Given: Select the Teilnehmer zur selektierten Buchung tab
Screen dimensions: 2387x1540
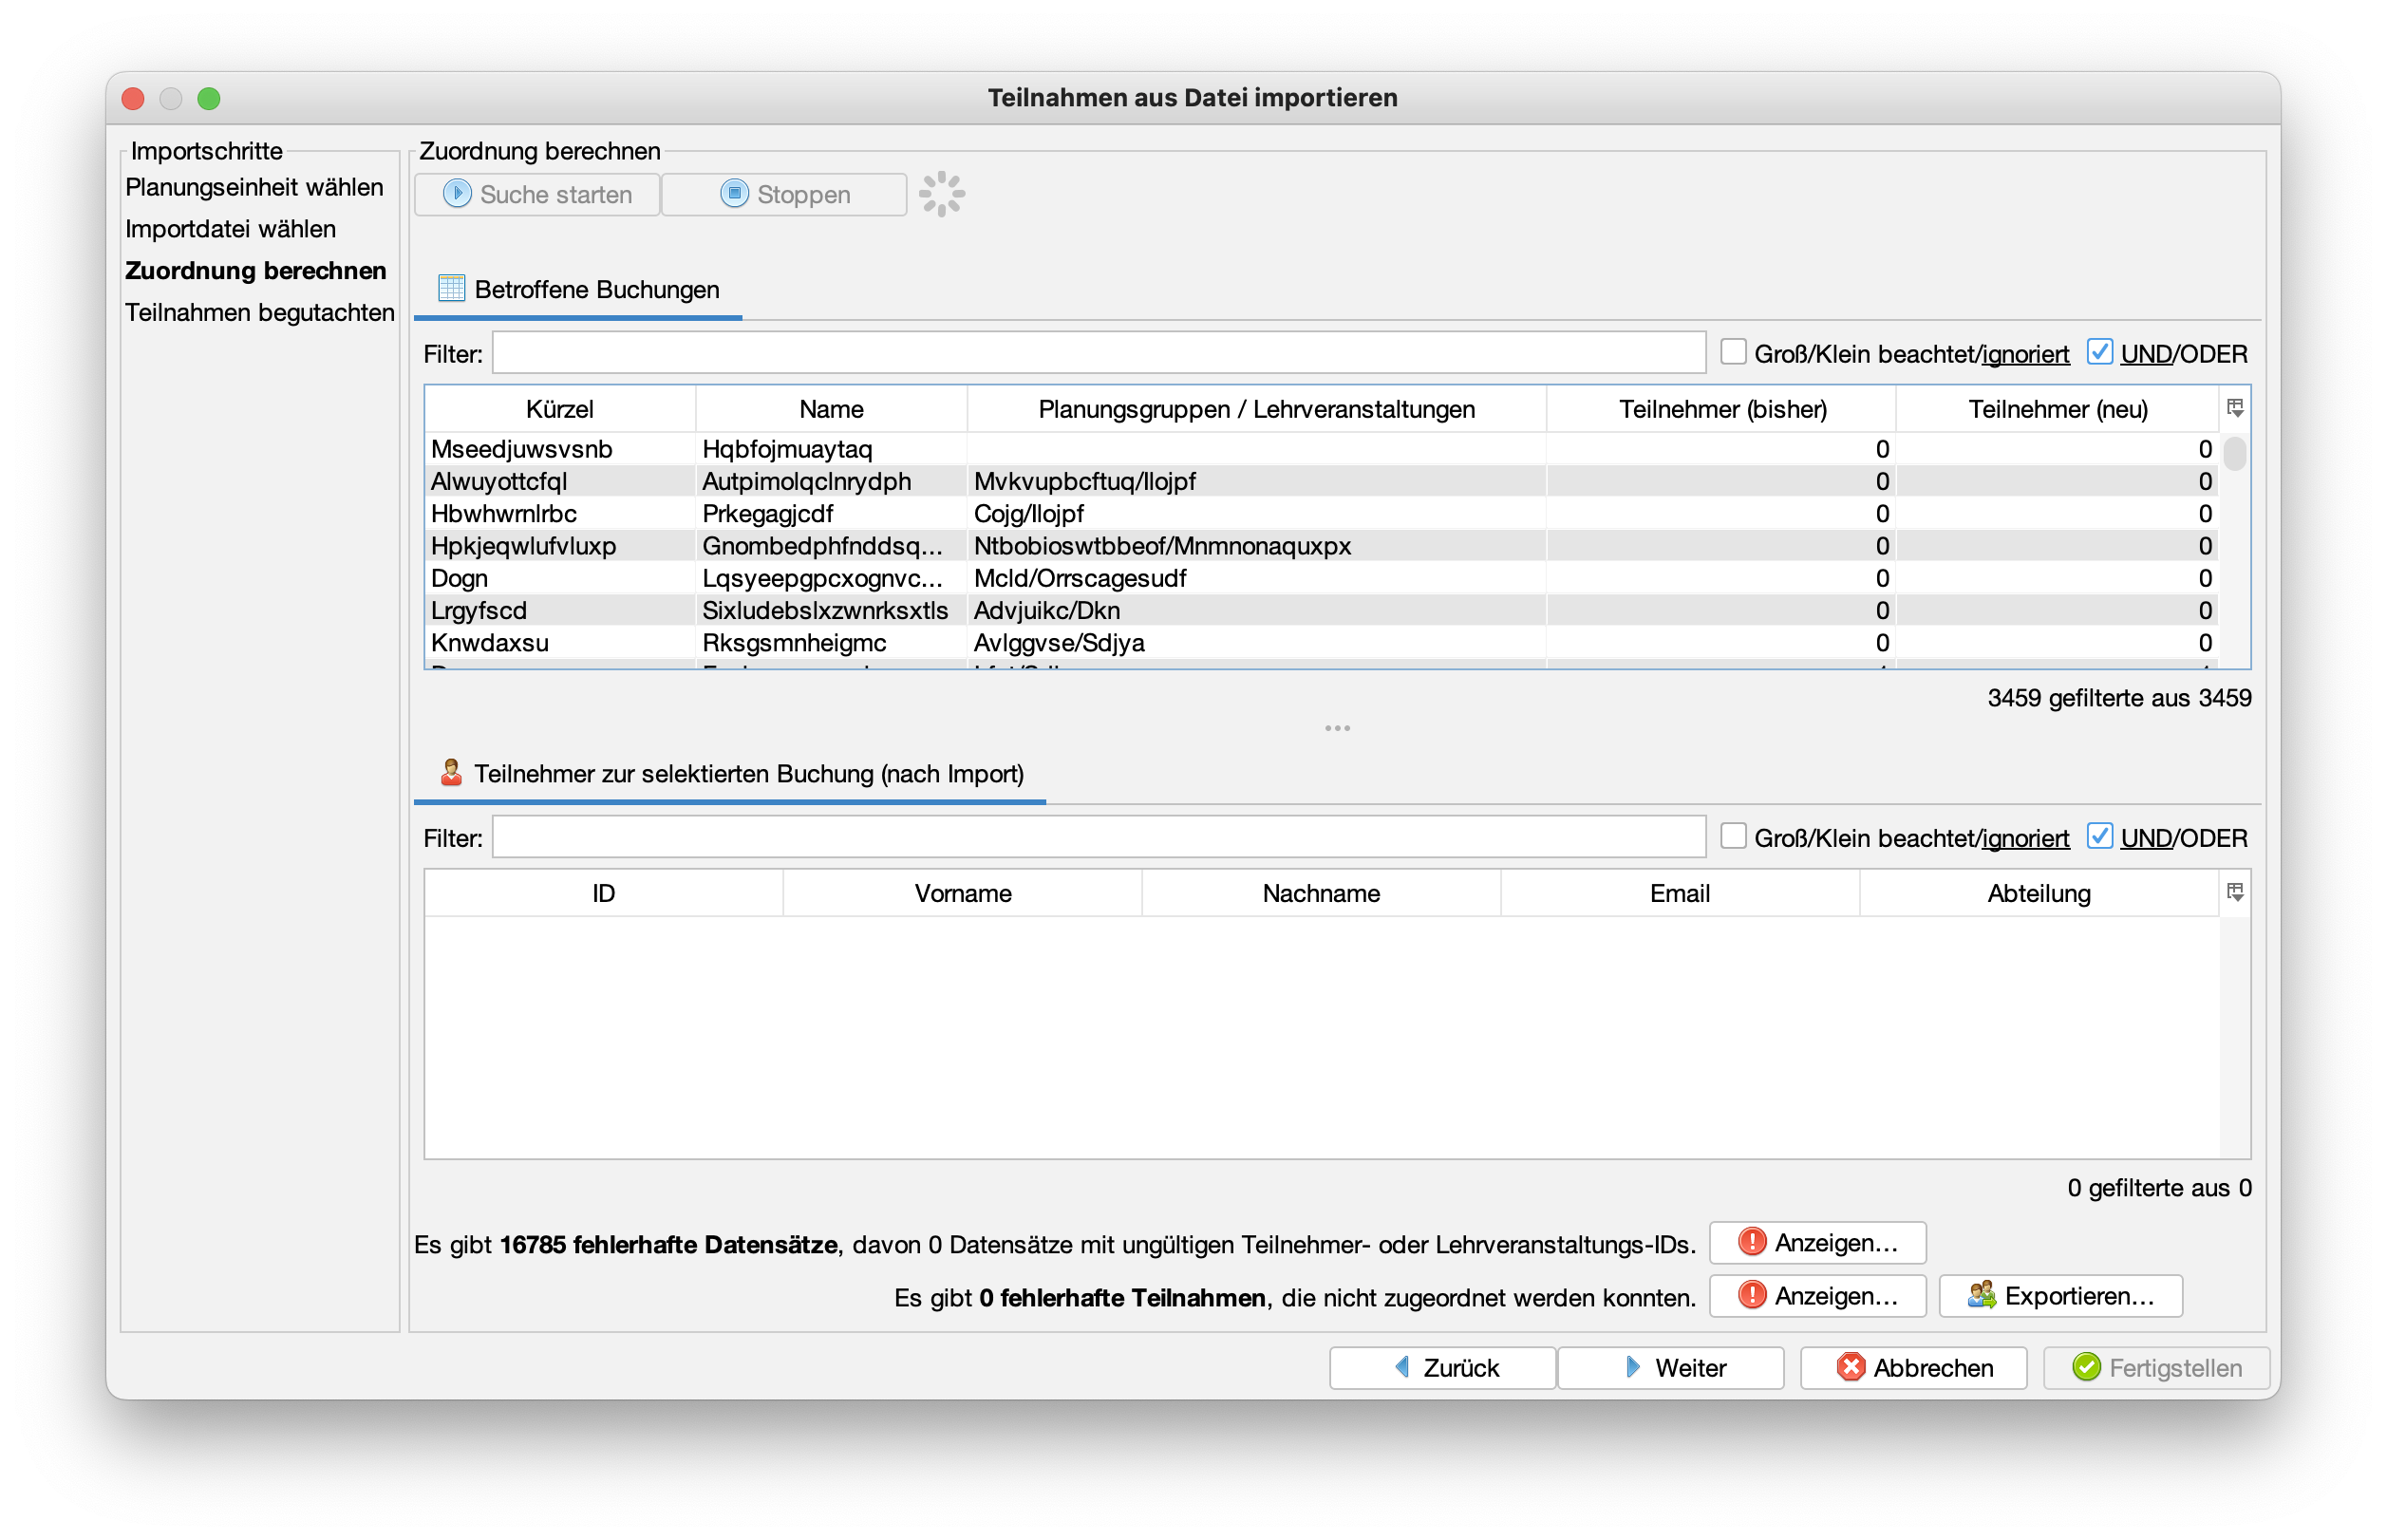Looking at the screenshot, I should 747,774.
